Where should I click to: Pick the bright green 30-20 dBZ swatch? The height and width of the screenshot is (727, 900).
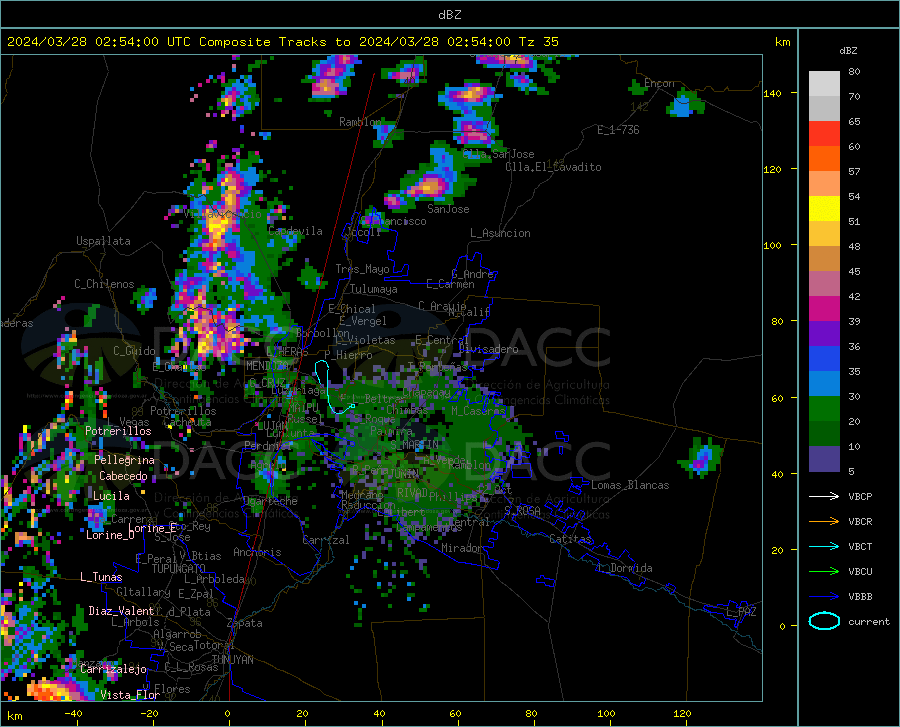[824, 409]
